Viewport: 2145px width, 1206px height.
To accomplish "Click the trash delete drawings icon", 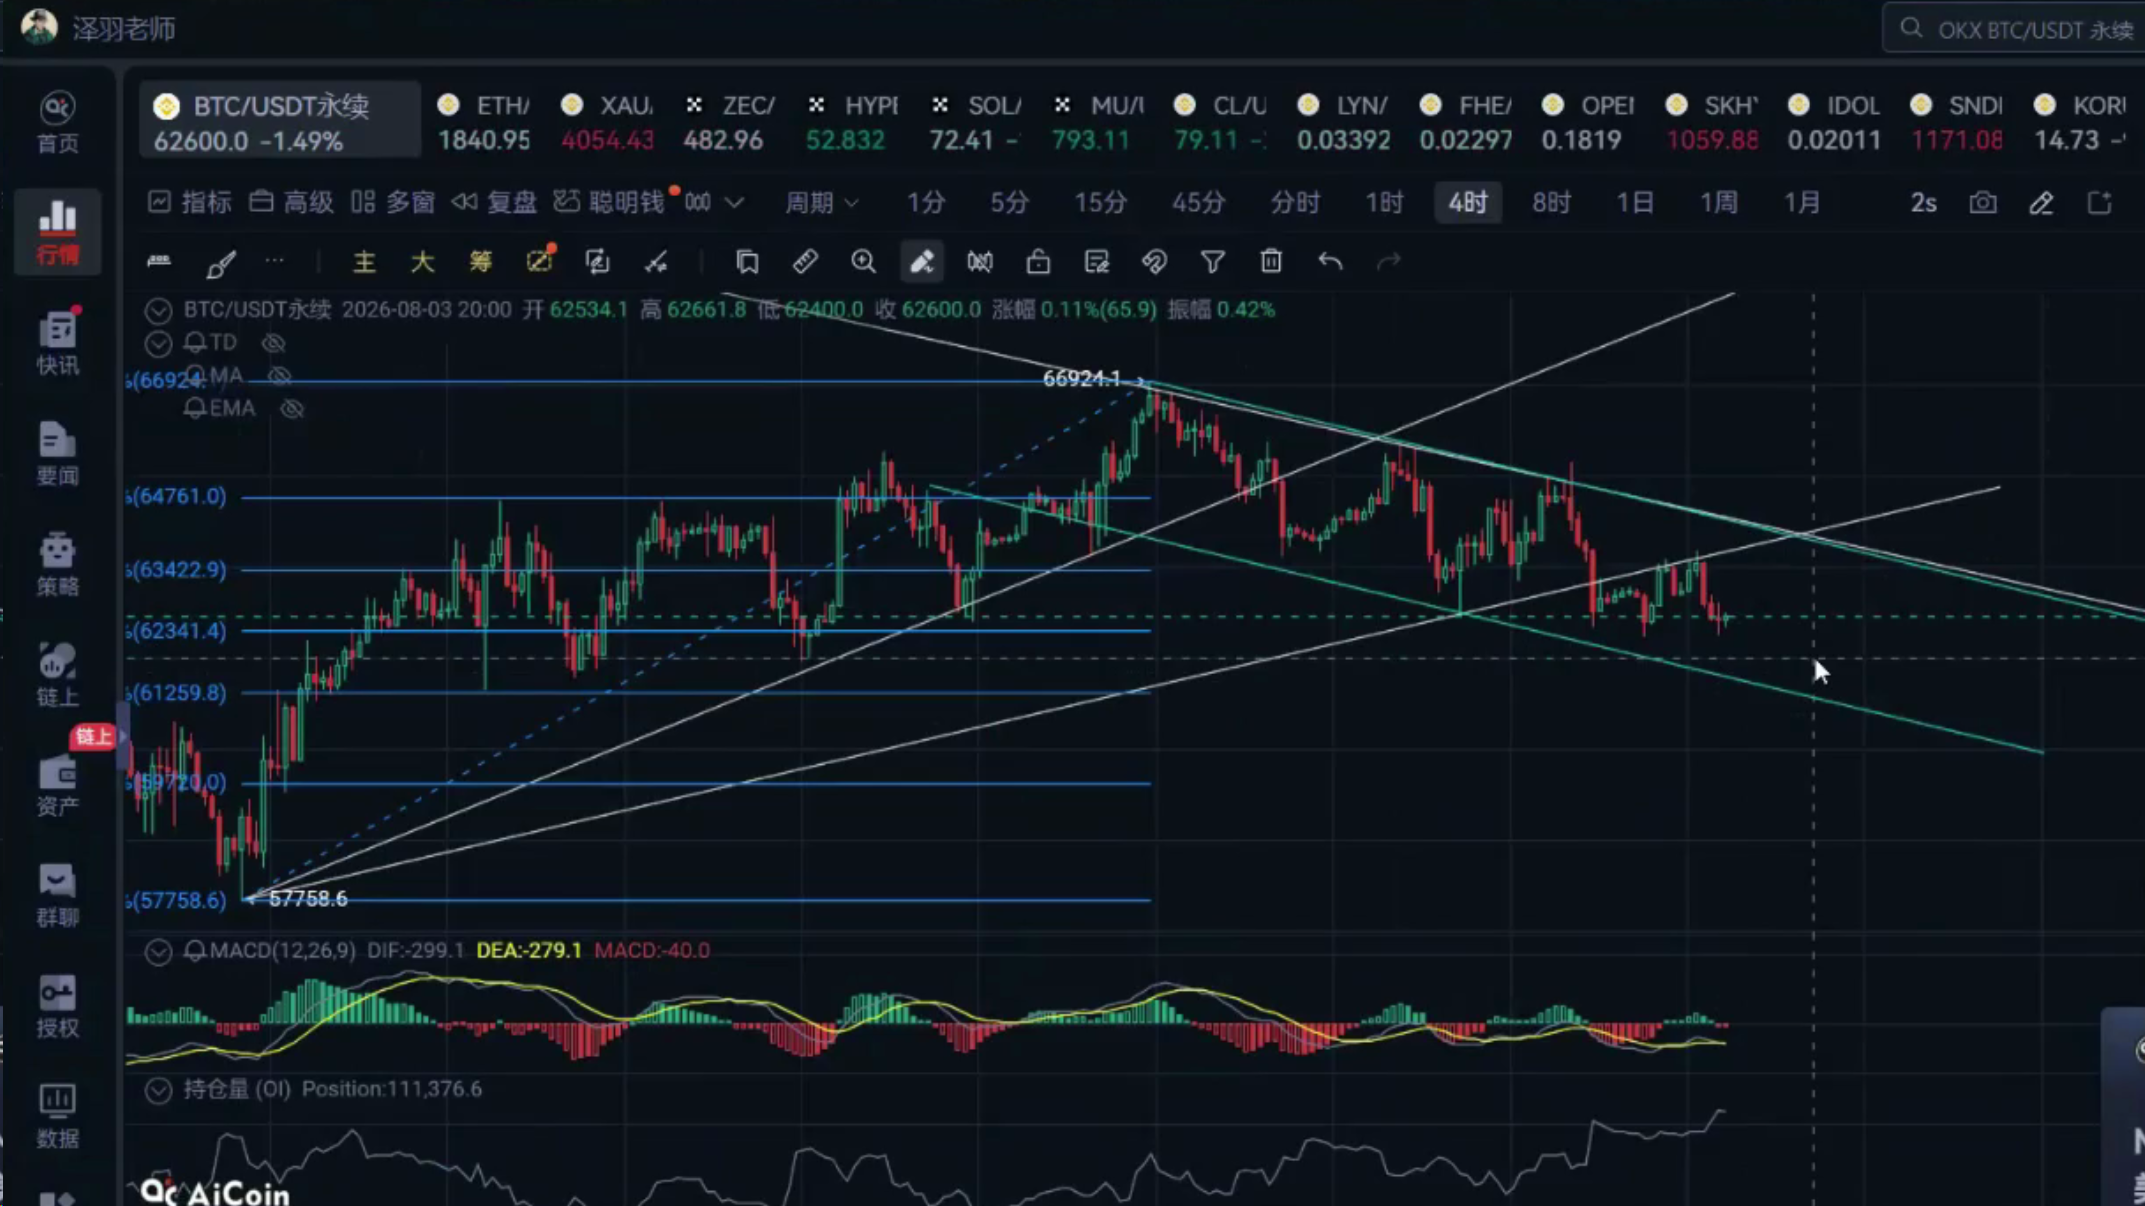I will click(1270, 262).
